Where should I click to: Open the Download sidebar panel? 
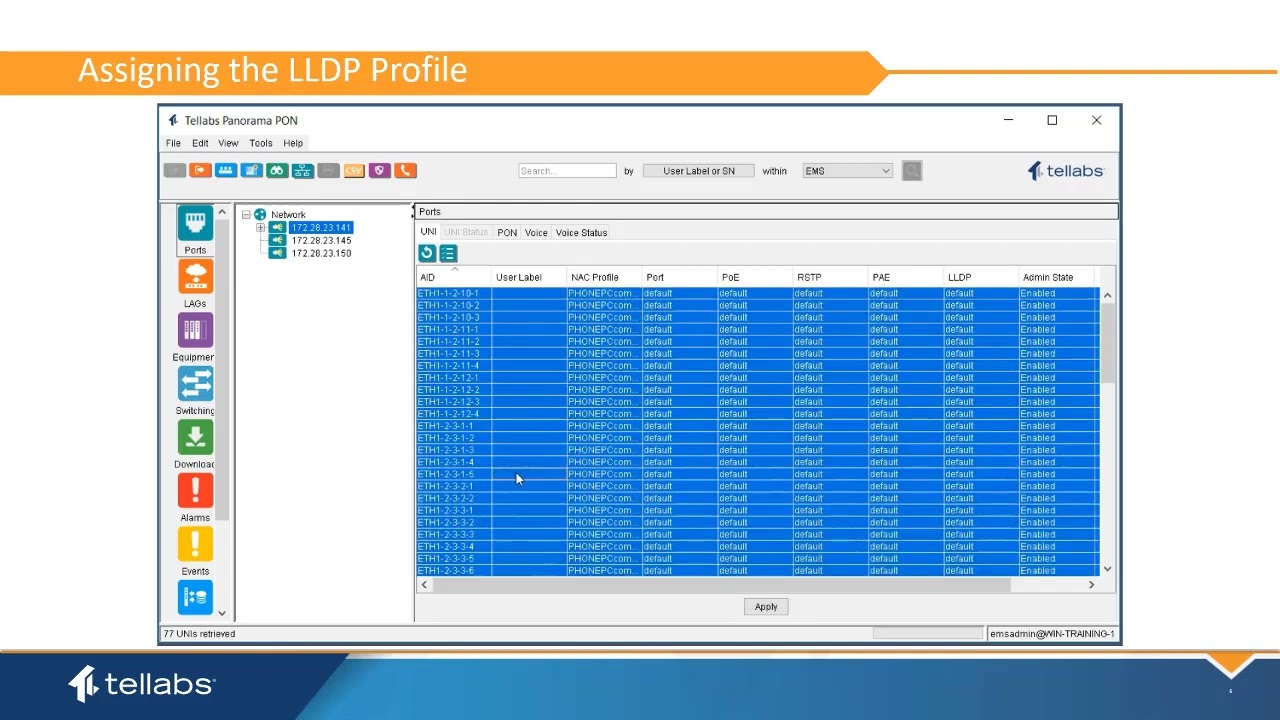click(195, 445)
